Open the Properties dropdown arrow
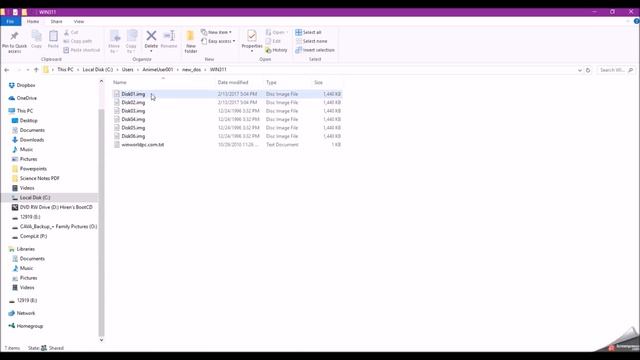This screenshot has width=640, height=360. tap(252, 51)
